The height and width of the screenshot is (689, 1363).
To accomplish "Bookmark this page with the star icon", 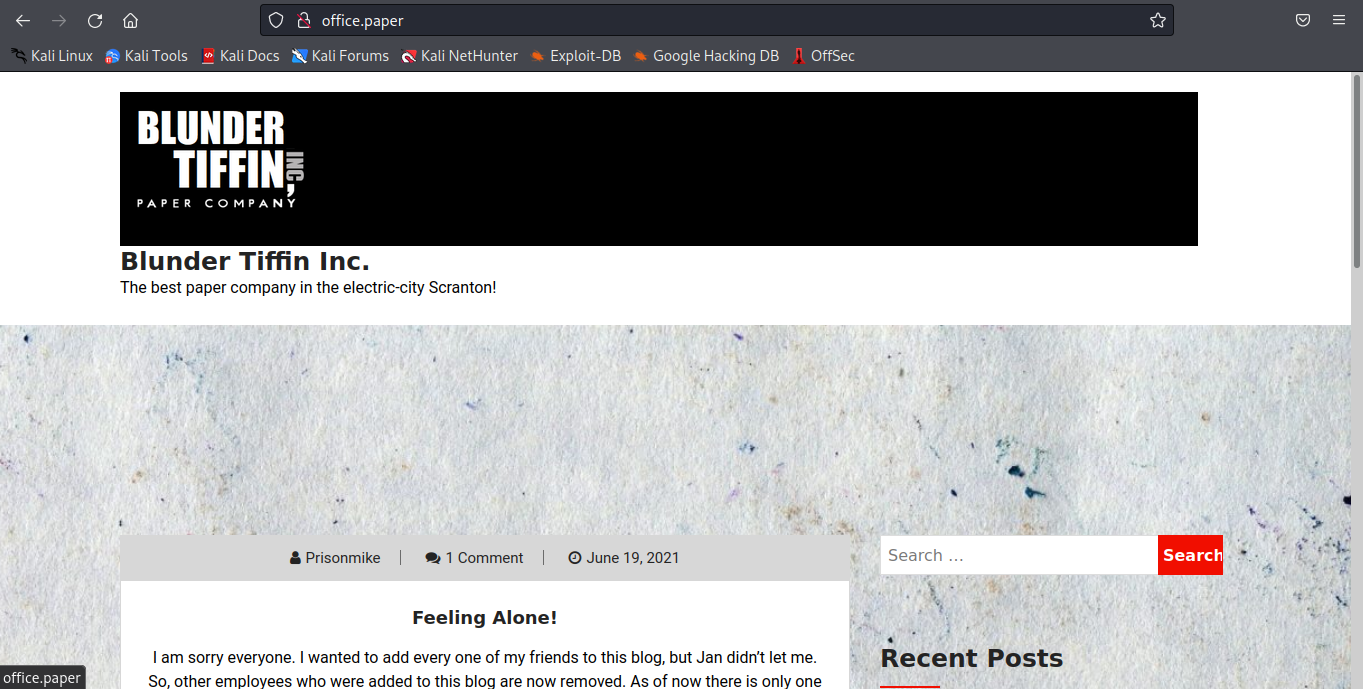I will (1157, 20).
